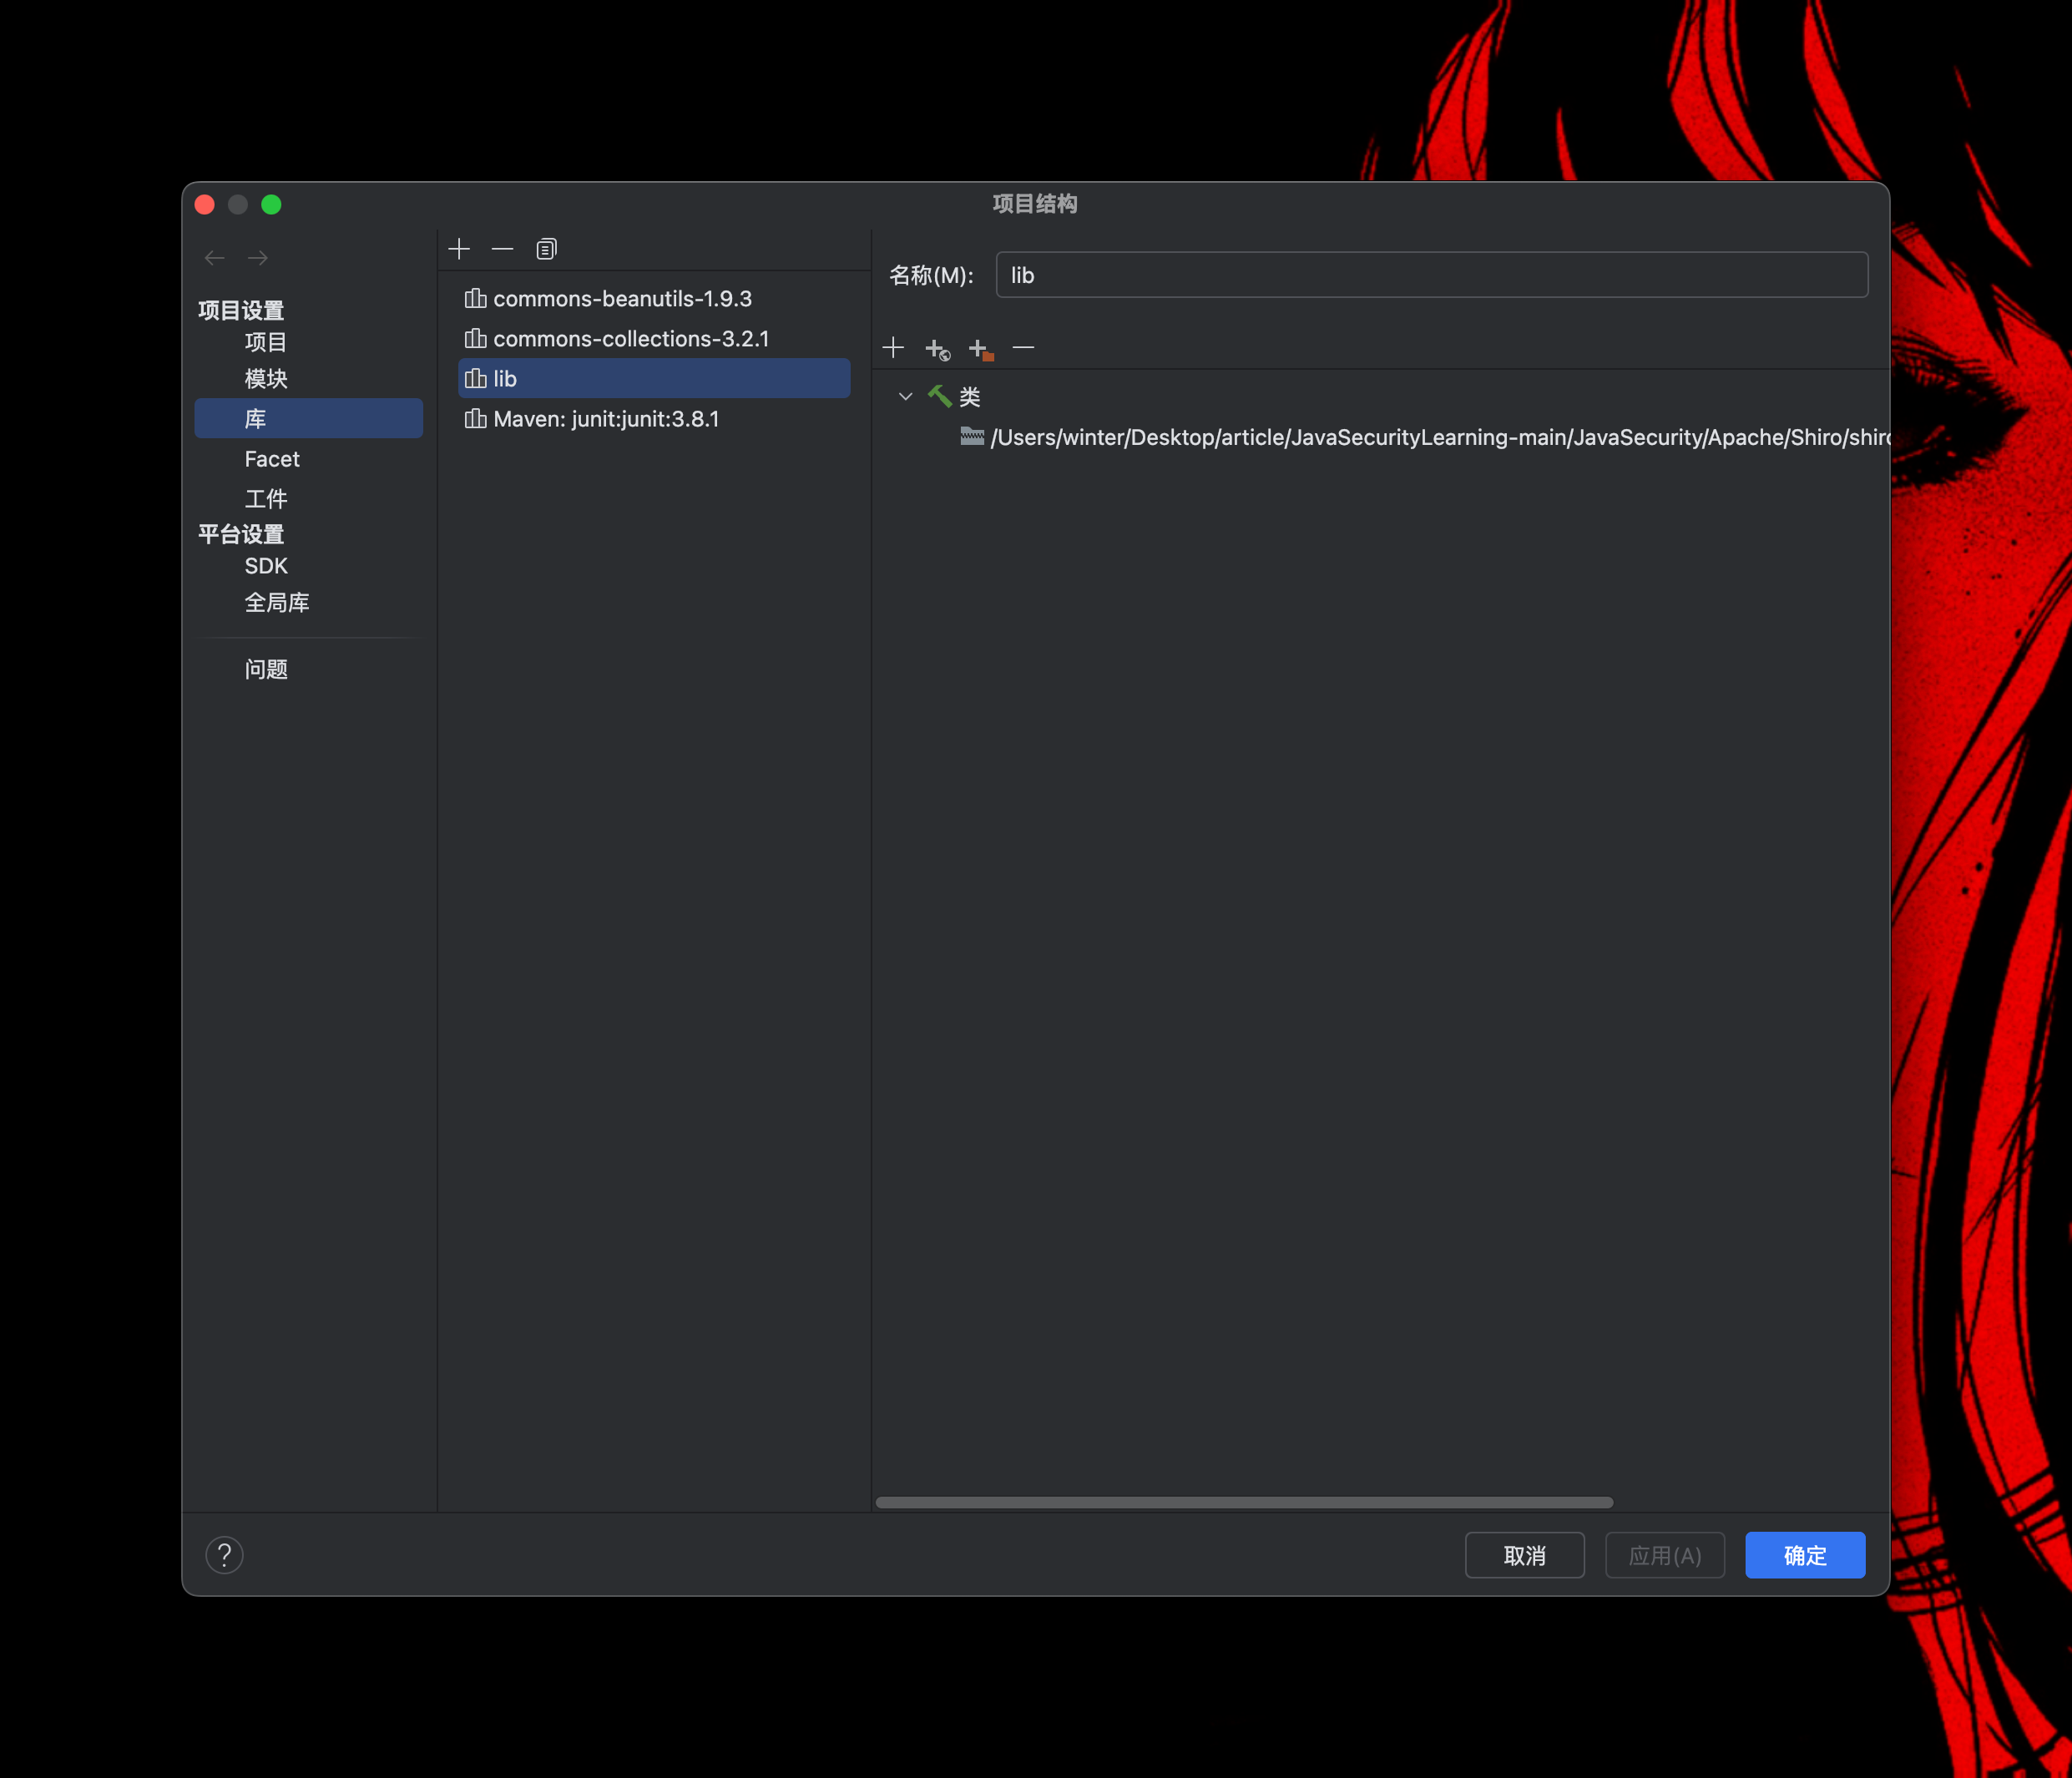Collapse the 类 tree node
Screen dimensions: 2072x1778
905,397
